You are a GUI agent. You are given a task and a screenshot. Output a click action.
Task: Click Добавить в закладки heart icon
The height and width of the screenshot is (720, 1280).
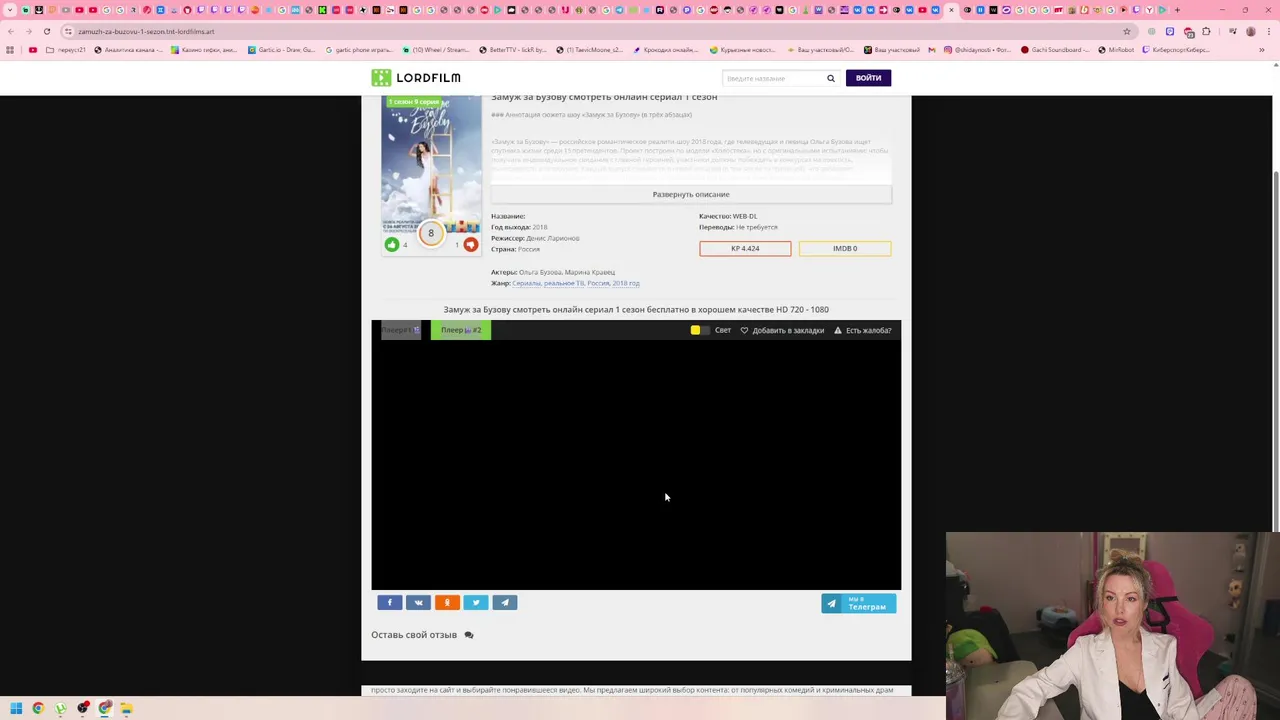pos(744,330)
